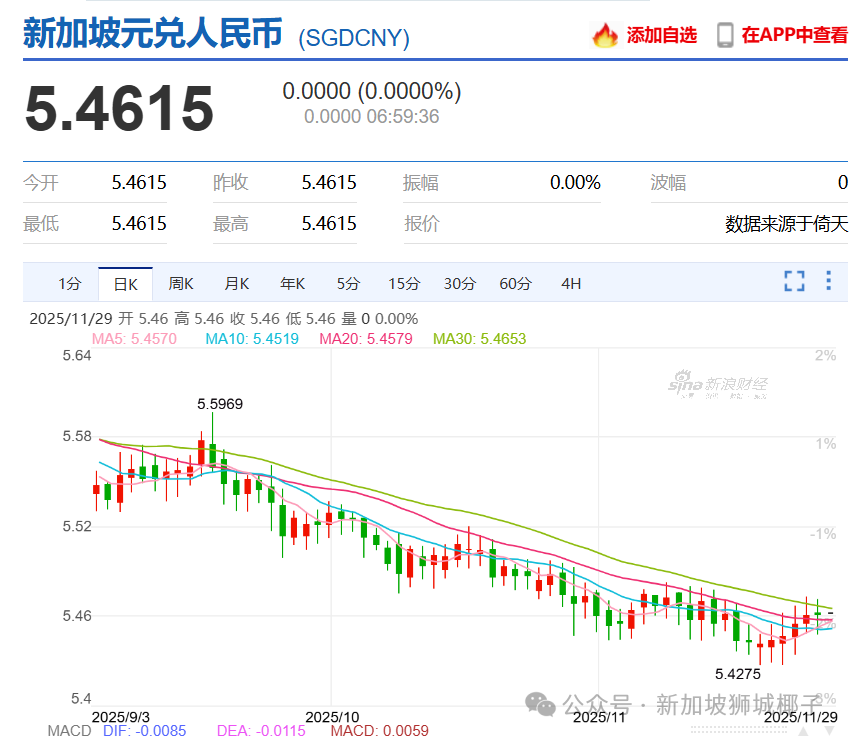850x739 pixels.
Task: Switch to the 周K weekly tab
Action: tap(181, 284)
